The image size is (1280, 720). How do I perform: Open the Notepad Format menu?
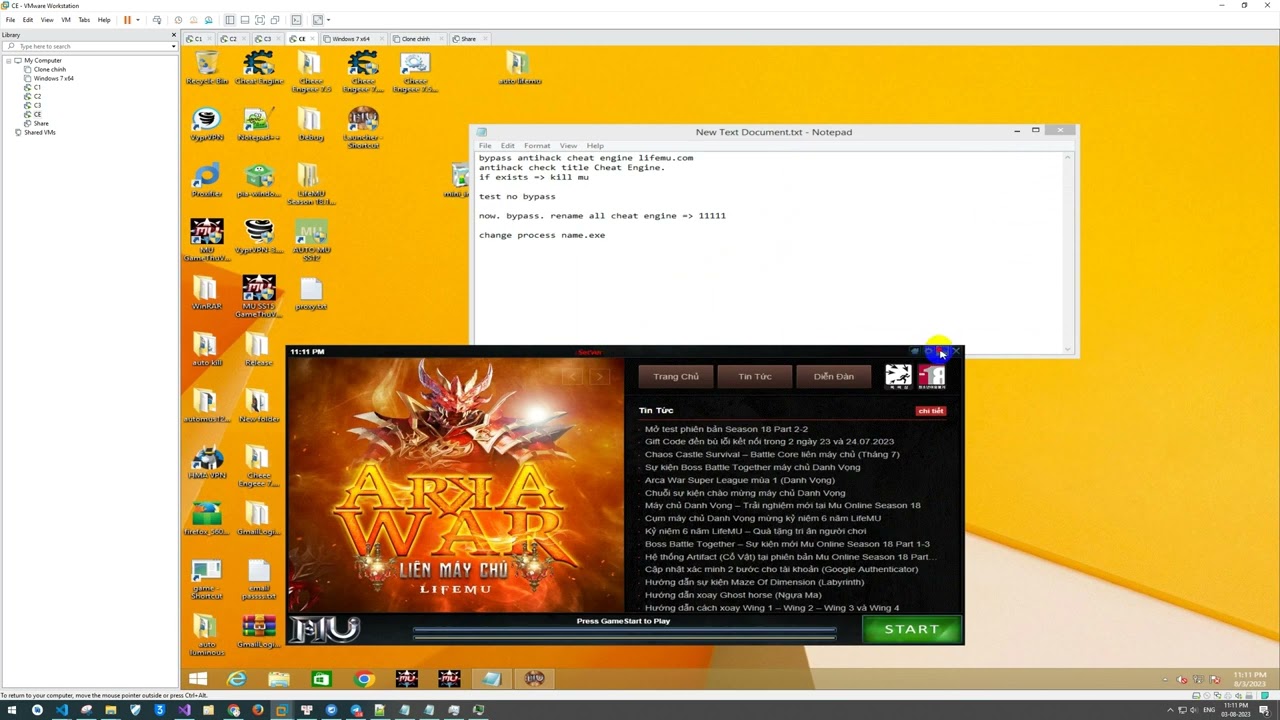pos(537,146)
